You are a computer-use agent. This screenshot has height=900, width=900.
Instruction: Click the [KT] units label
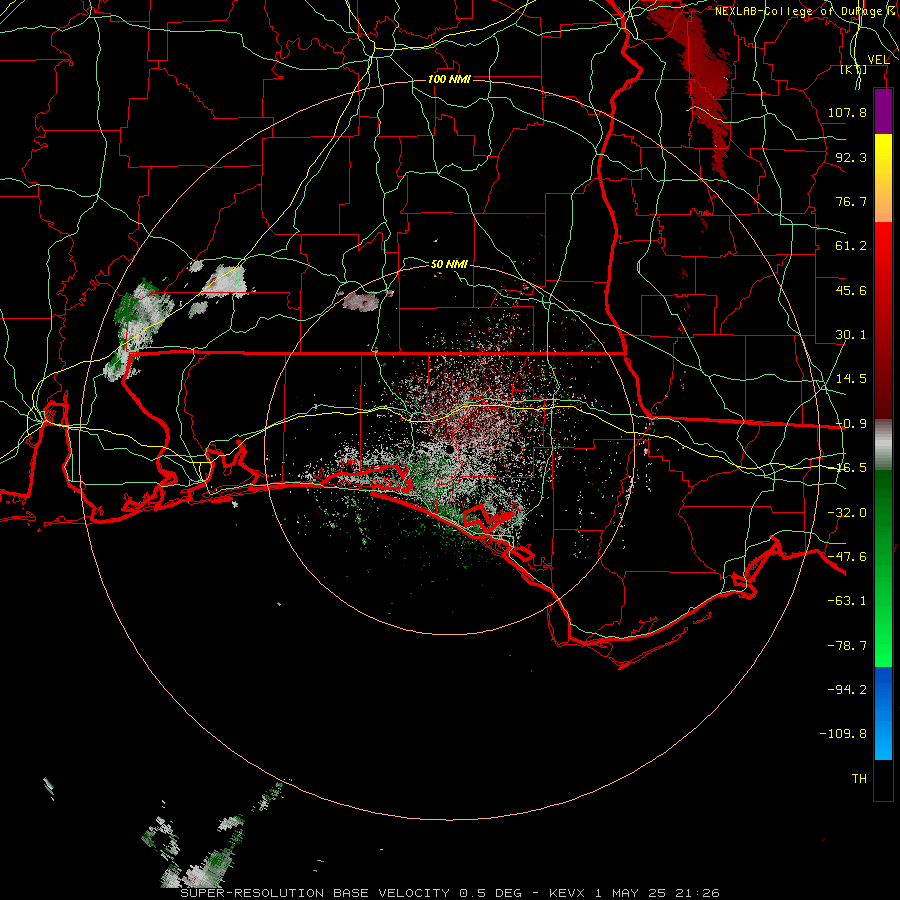(854, 69)
